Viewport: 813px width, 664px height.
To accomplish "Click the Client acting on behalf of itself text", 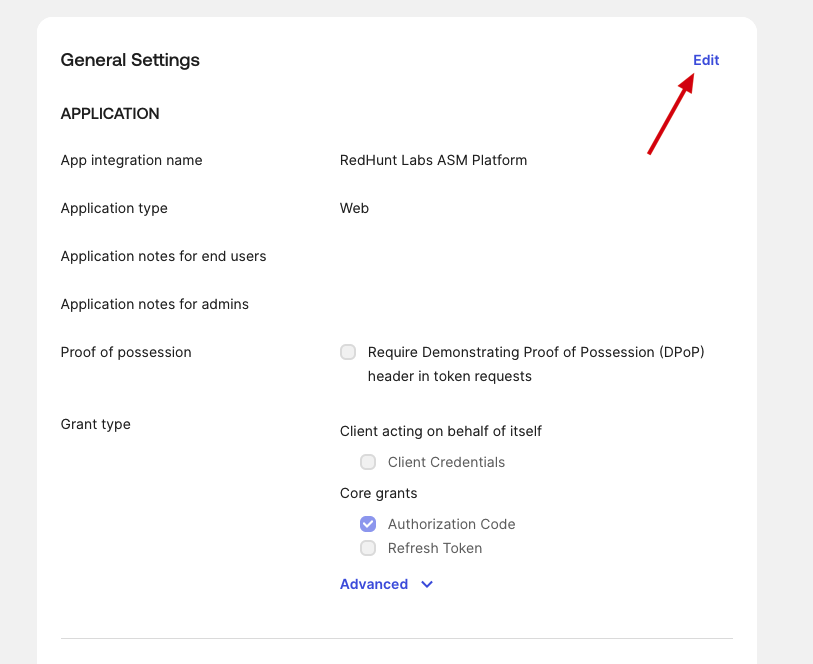I will (x=441, y=431).
